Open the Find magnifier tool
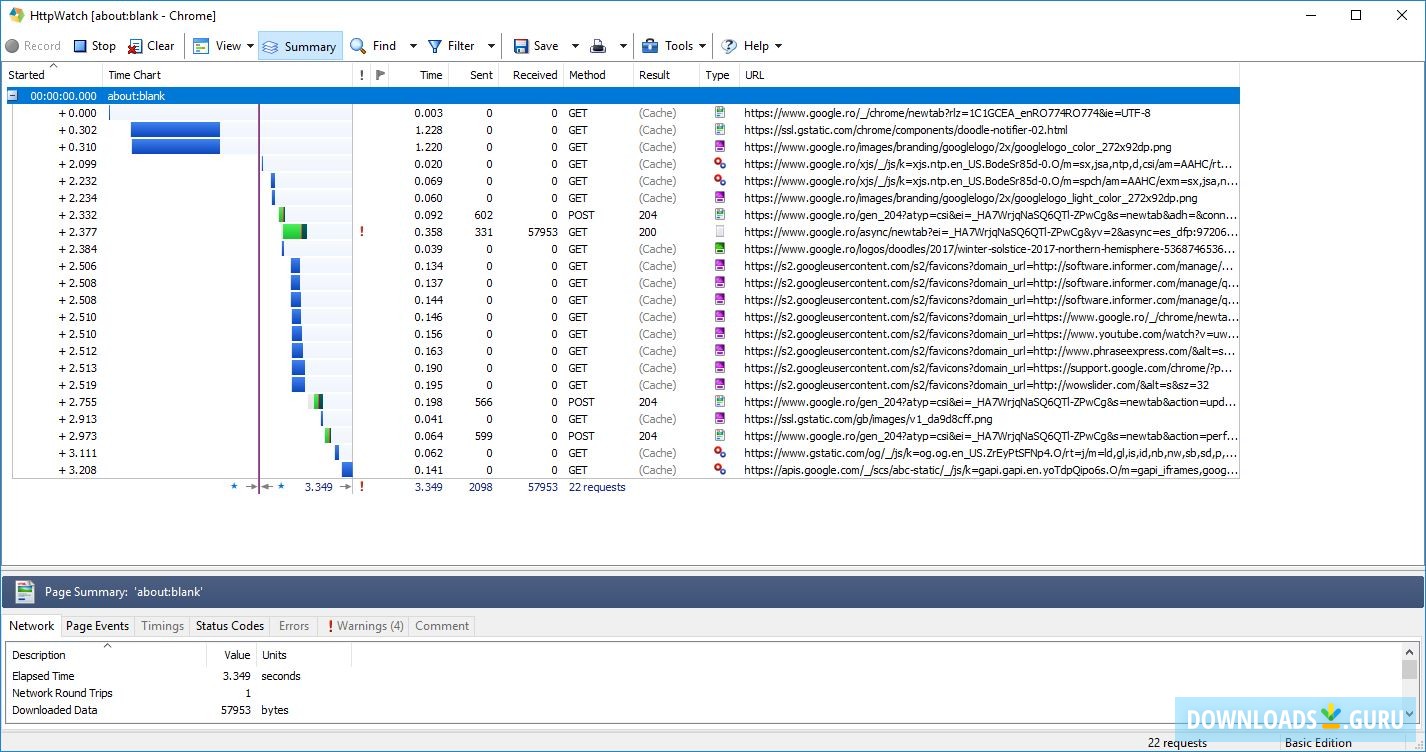The image size is (1426, 752). (373, 46)
